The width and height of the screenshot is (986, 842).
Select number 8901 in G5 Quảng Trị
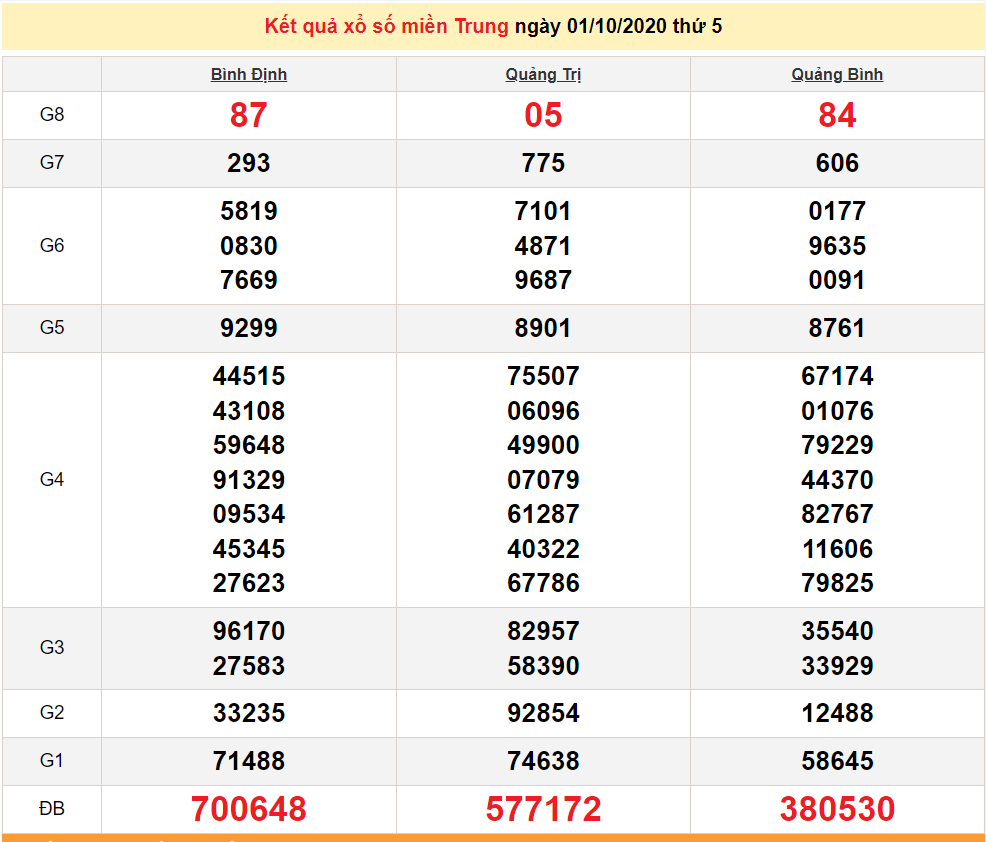[x=542, y=328]
